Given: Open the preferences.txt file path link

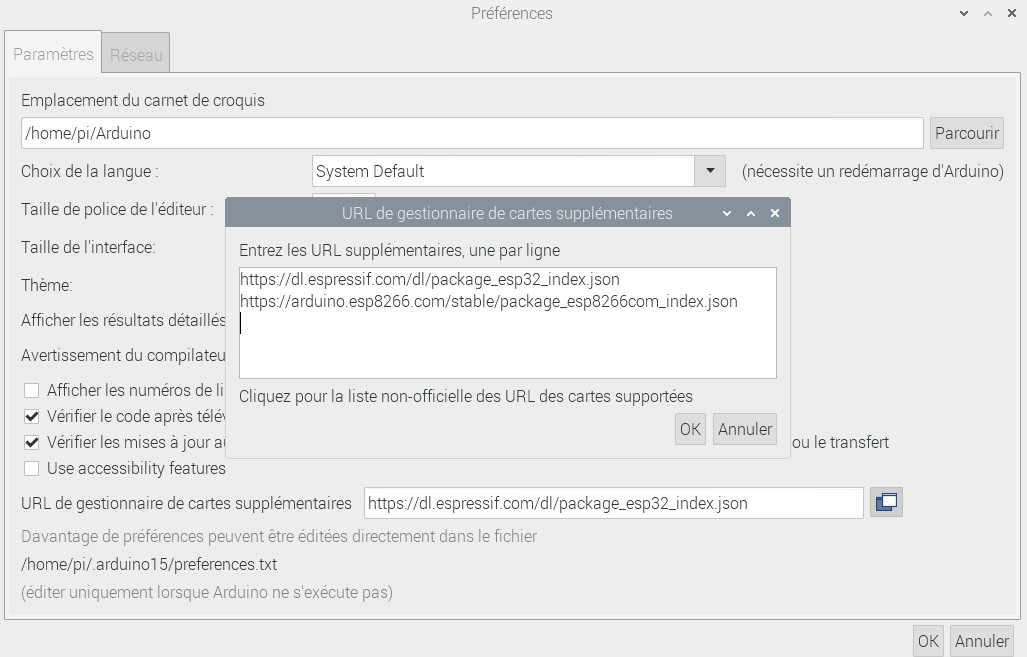Looking at the screenshot, I should (149, 564).
